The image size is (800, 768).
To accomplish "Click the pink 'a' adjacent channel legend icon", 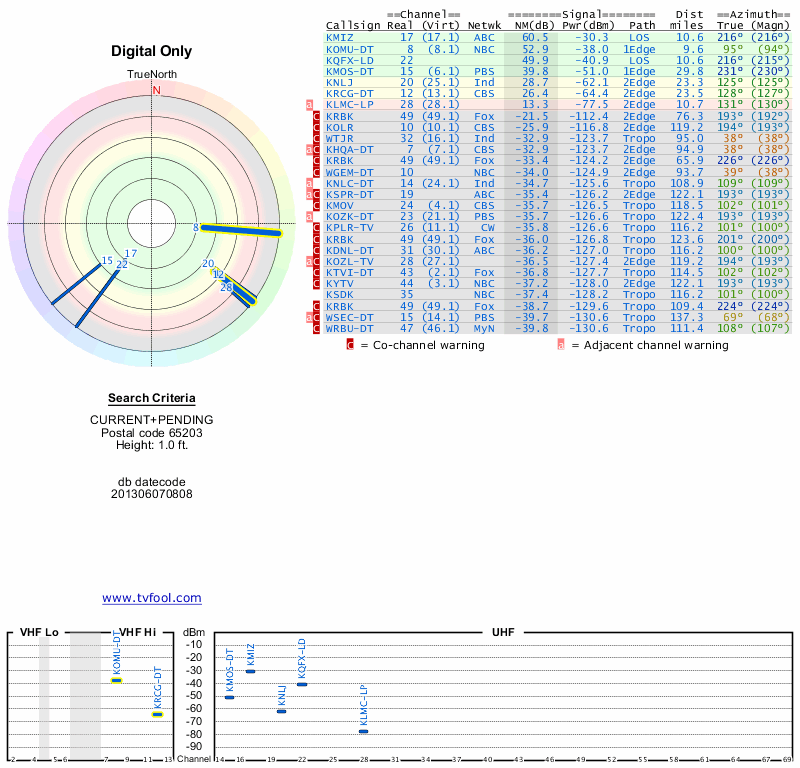I will [x=561, y=345].
